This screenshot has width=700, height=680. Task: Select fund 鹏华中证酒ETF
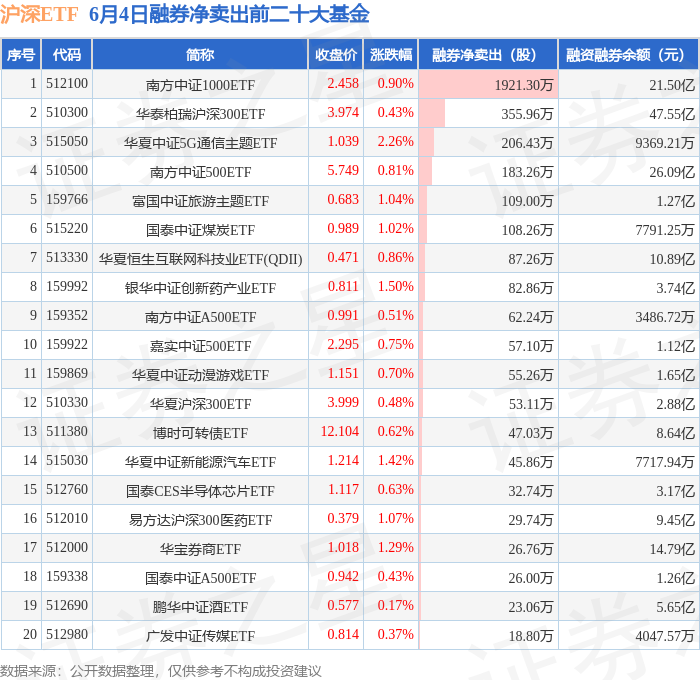[x=200, y=607]
